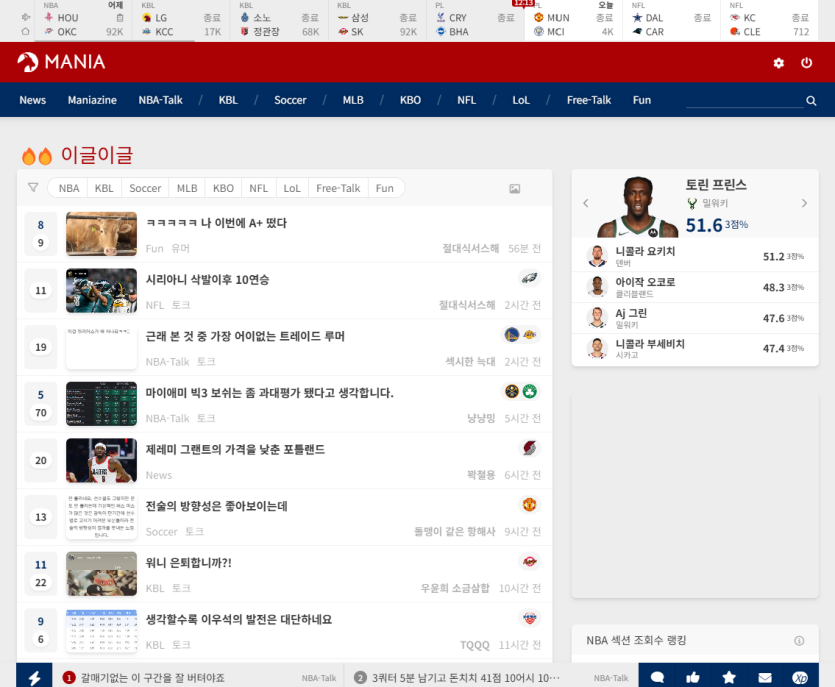The width and height of the screenshot is (835, 687).
Task: Click the info icon beside NBA 섹션 조회수 랭킹
Action: [799, 641]
